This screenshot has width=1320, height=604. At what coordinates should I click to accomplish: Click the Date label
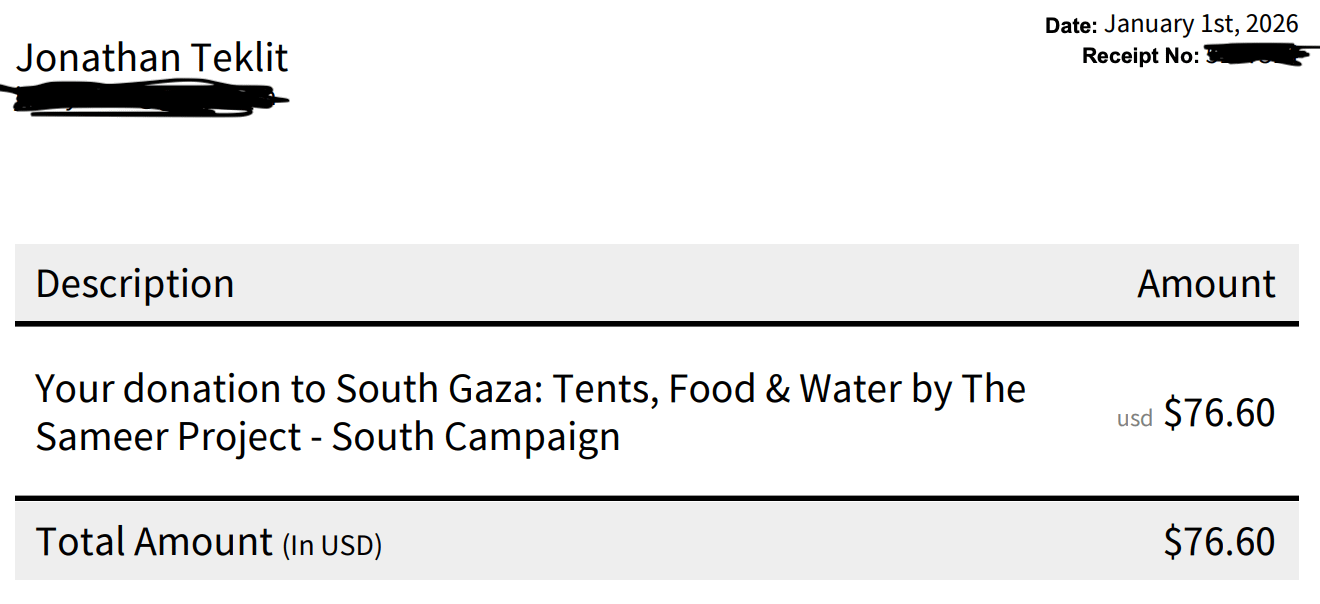pos(1071,26)
